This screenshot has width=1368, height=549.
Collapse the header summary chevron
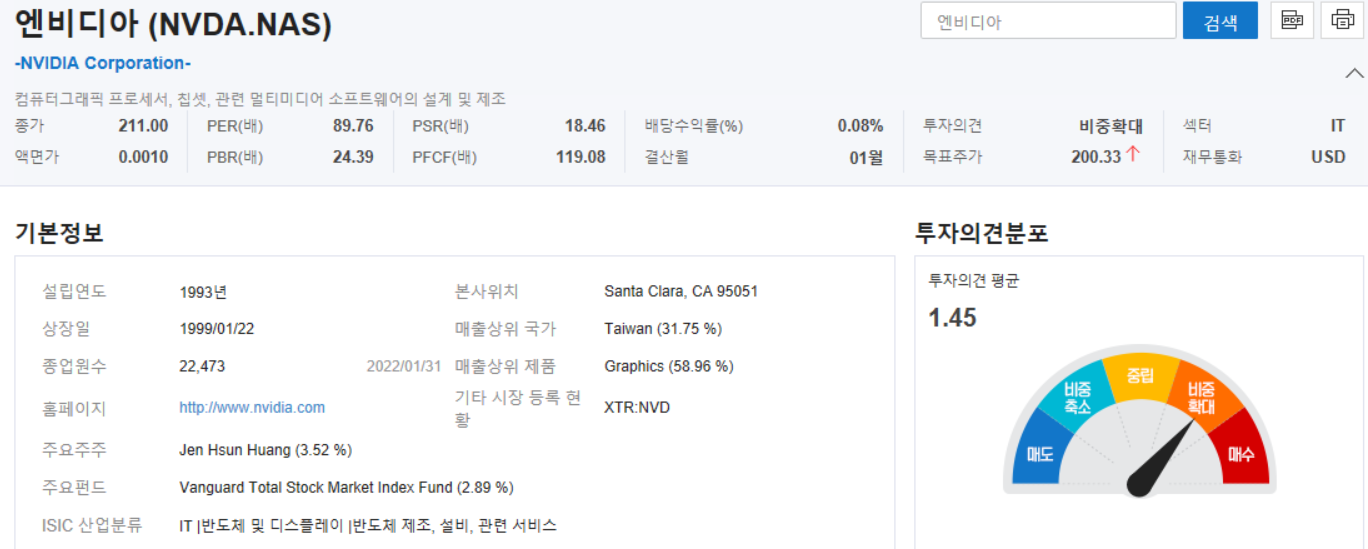1354,73
